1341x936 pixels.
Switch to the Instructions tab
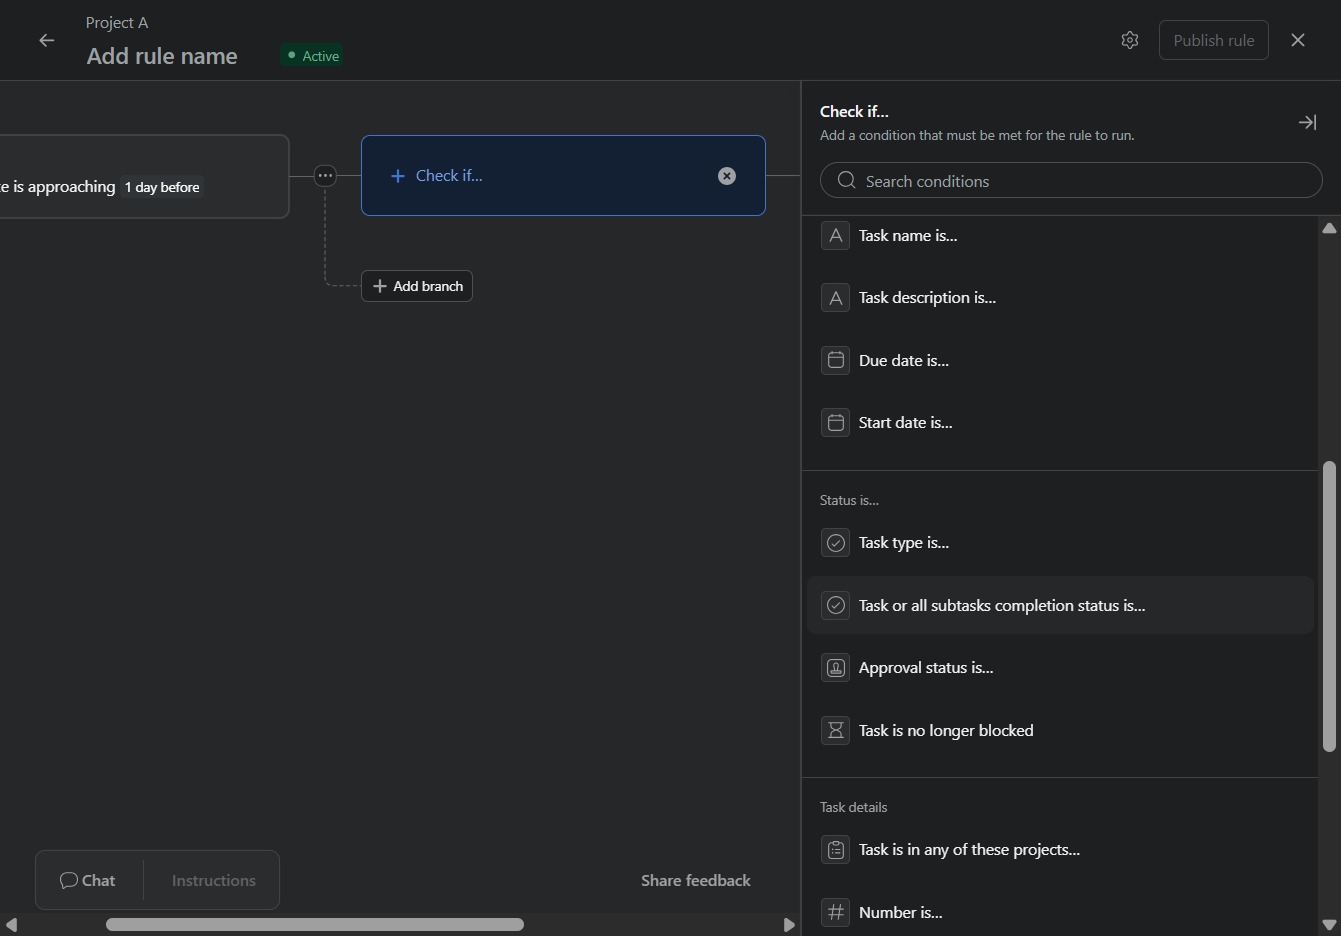click(213, 880)
